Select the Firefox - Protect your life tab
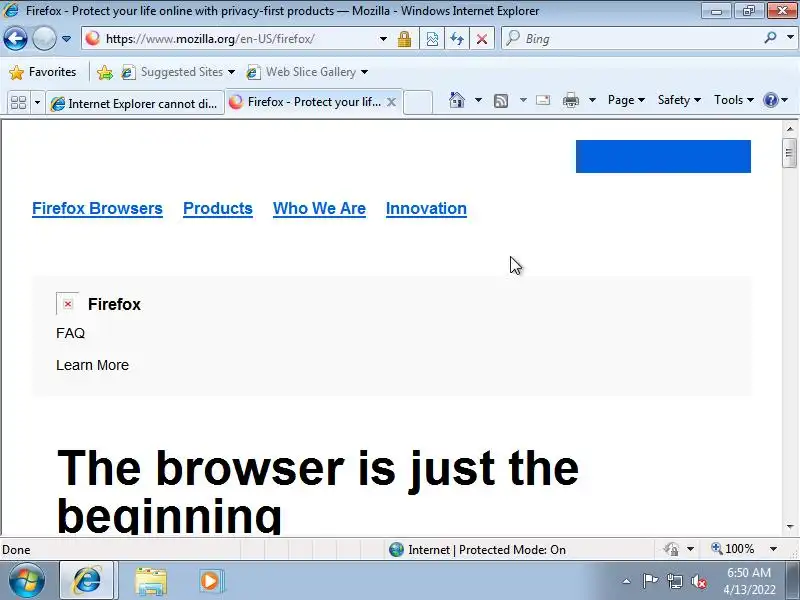 (x=306, y=102)
